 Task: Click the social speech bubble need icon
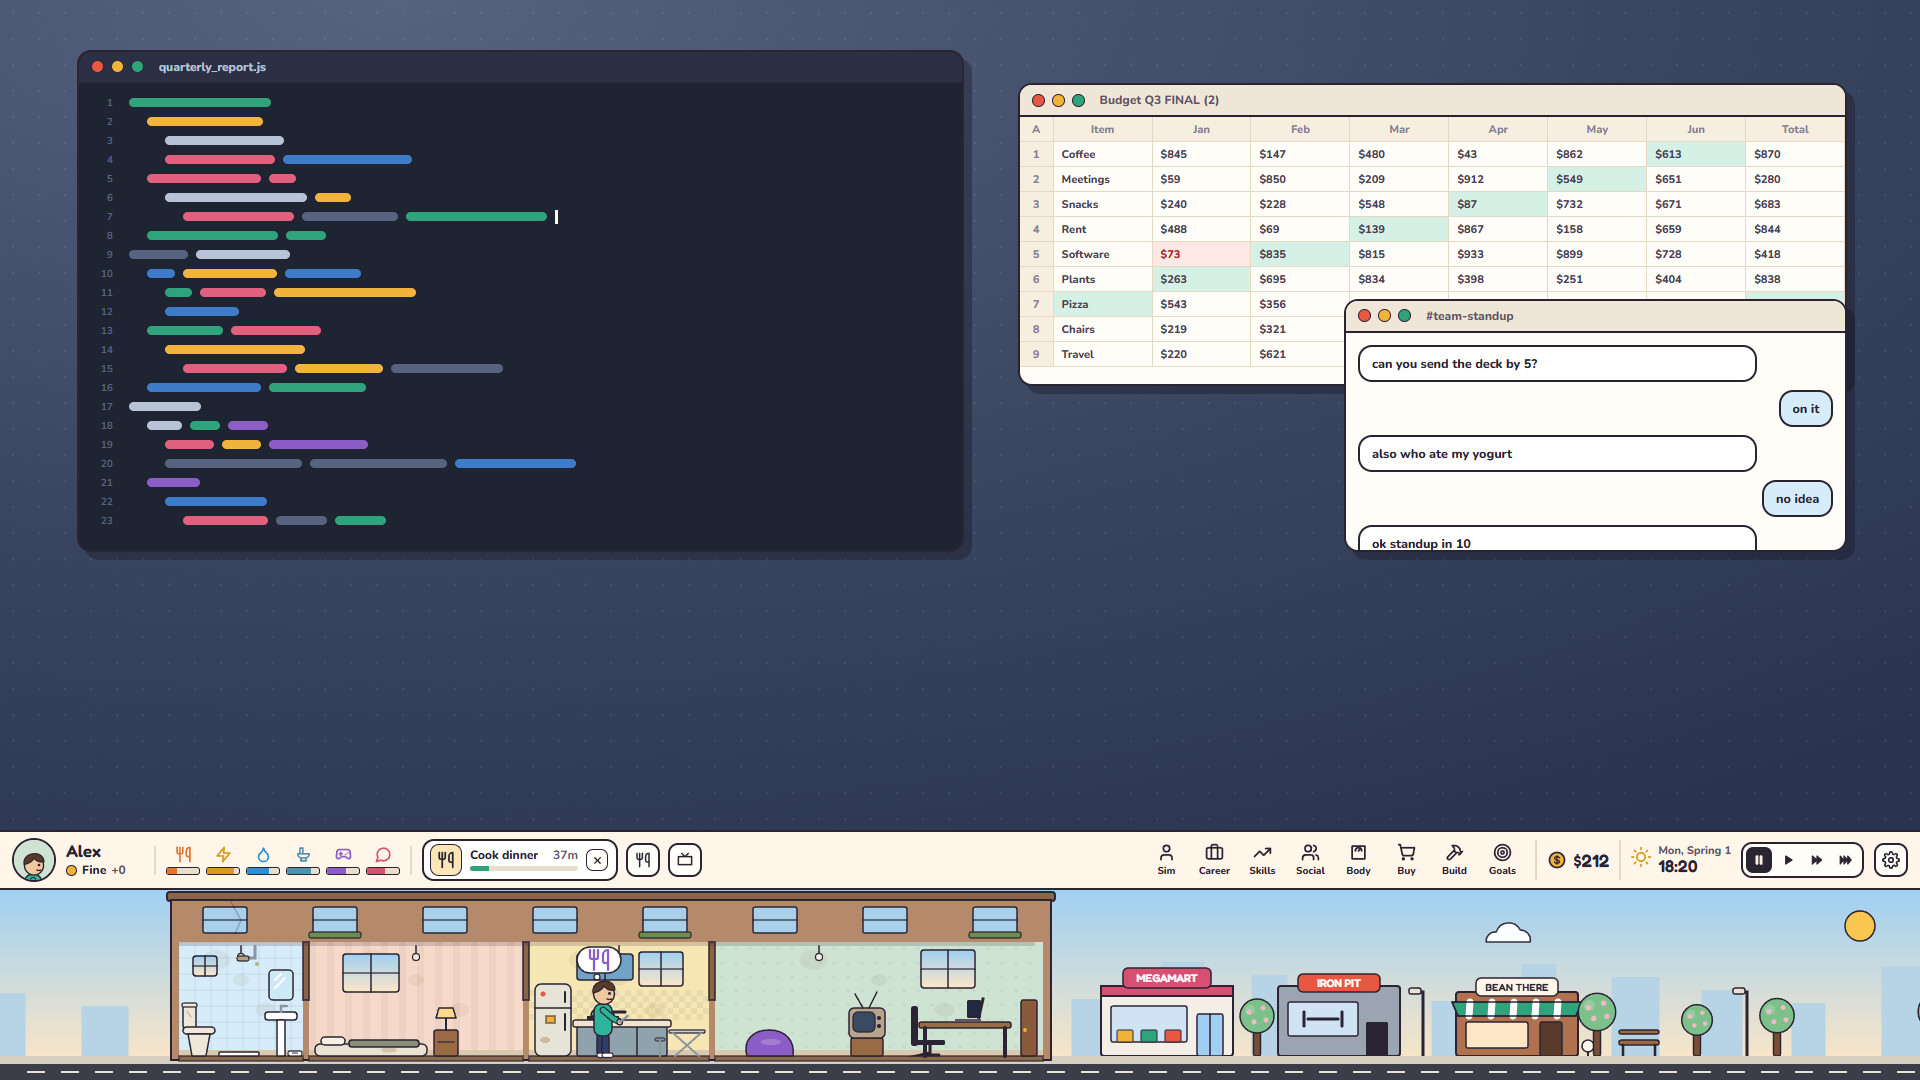click(383, 855)
